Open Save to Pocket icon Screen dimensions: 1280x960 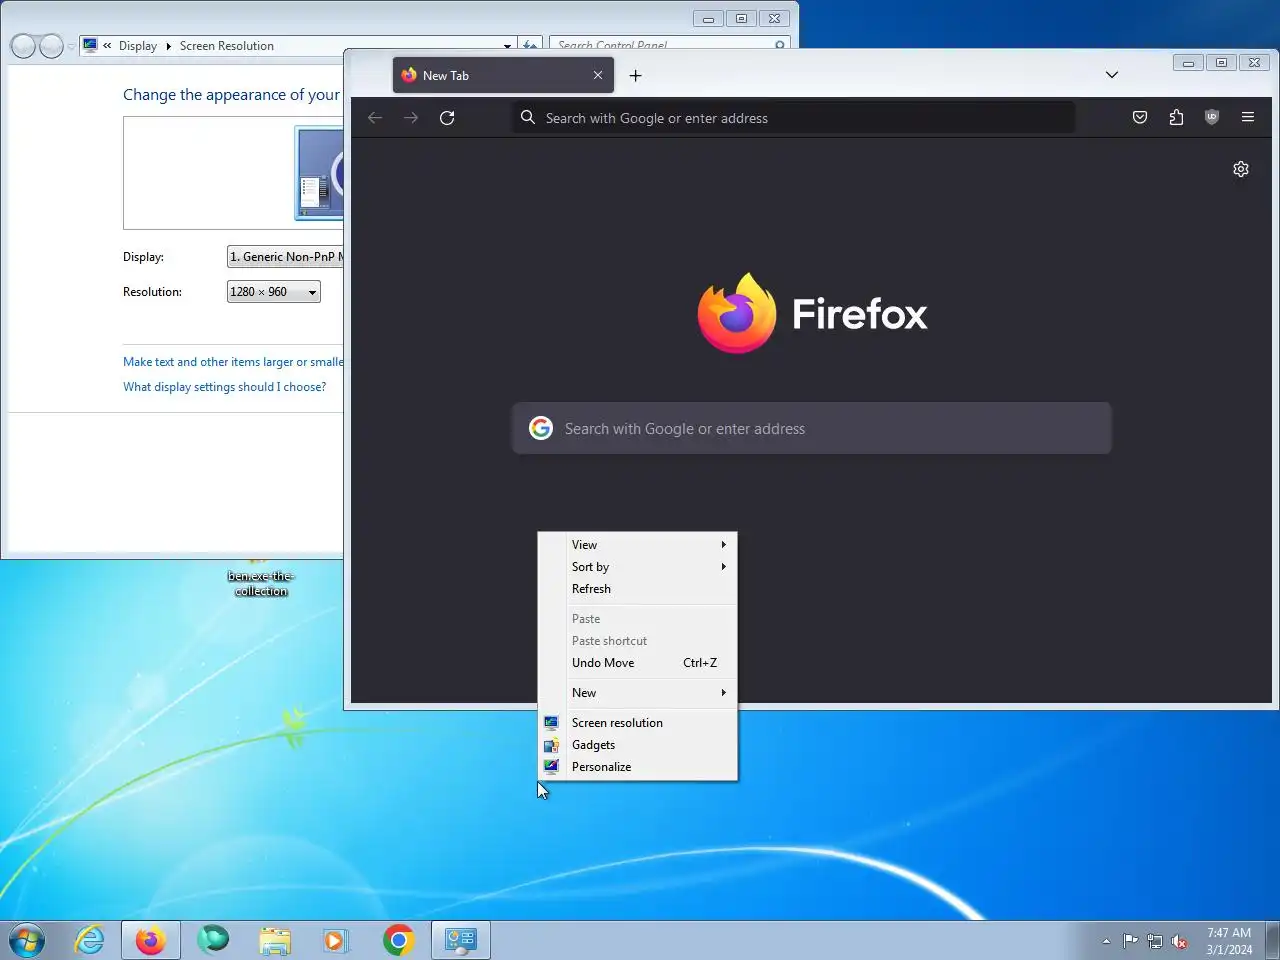pos(1140,117)
